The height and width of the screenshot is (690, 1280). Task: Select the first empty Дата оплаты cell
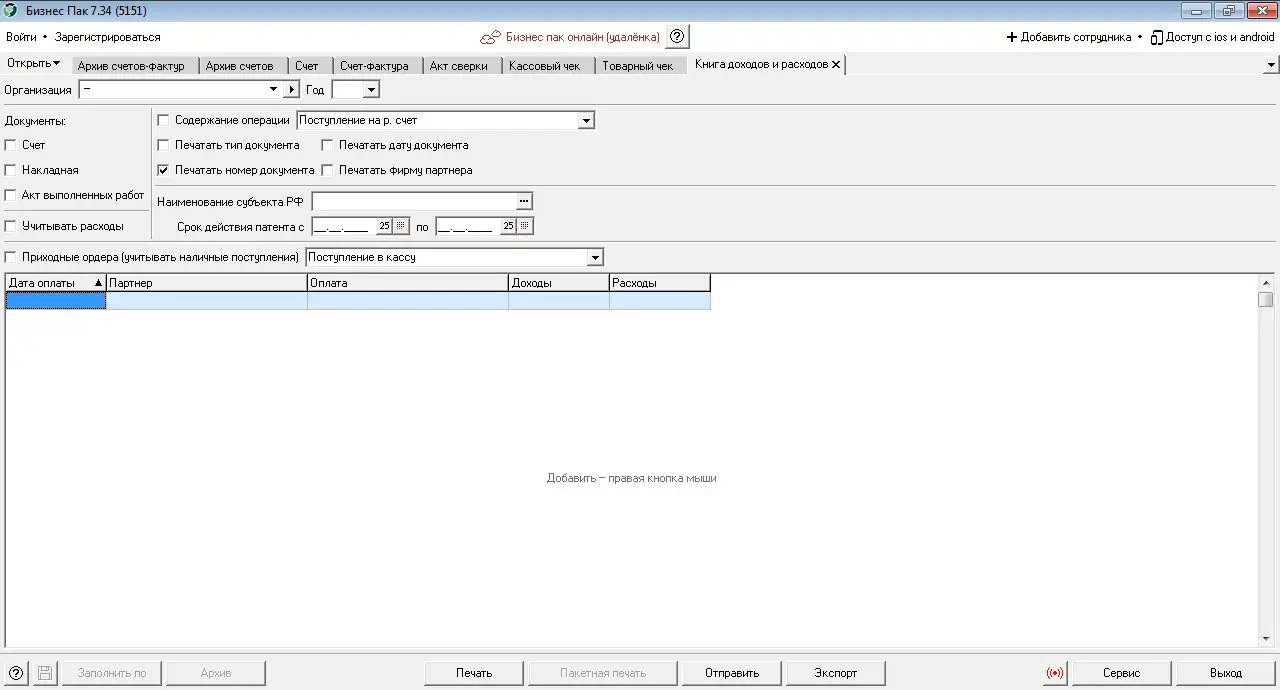[x=56, y=300]
